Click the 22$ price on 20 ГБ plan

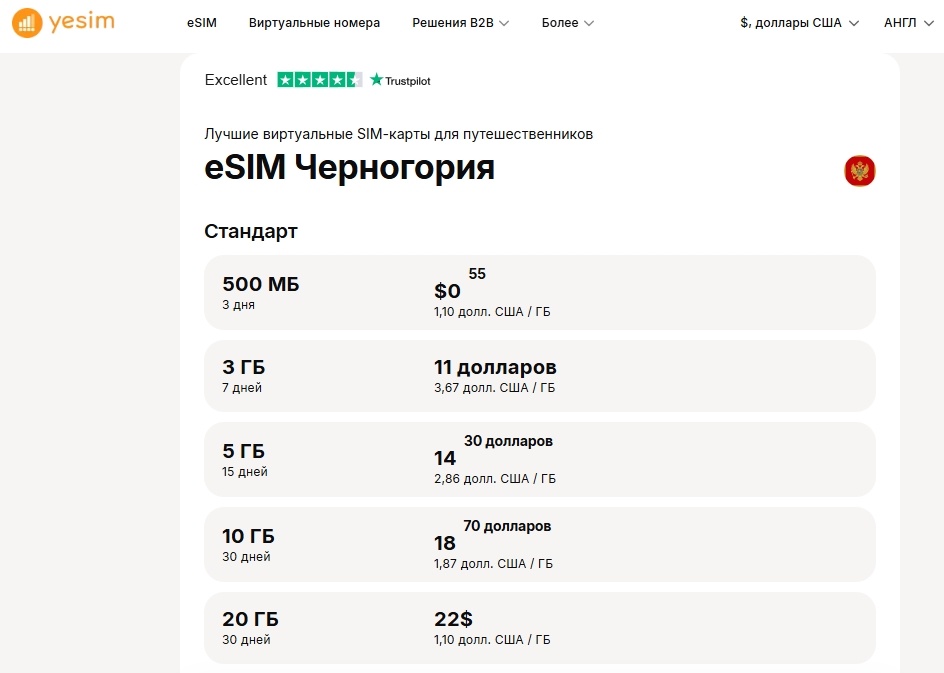(454, 619)
